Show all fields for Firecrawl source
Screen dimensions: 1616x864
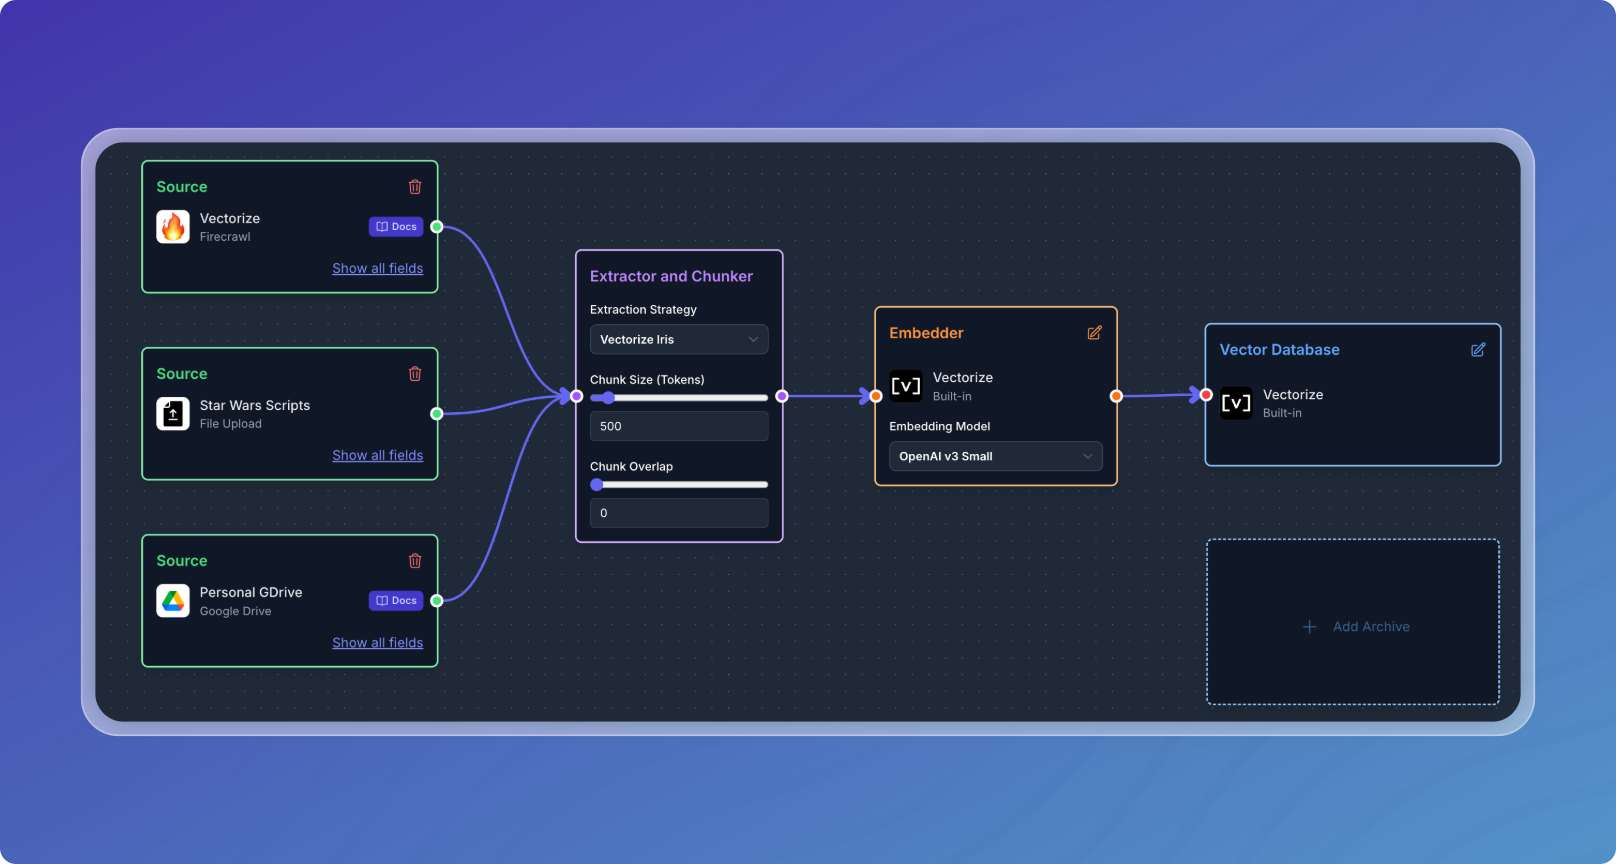(x=378, y=269)
